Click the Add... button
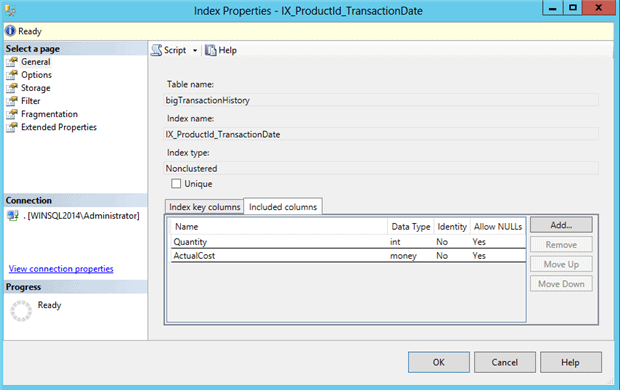Viewport: 620px width, 390px height. pyautogui.click(x=561, y=225)
